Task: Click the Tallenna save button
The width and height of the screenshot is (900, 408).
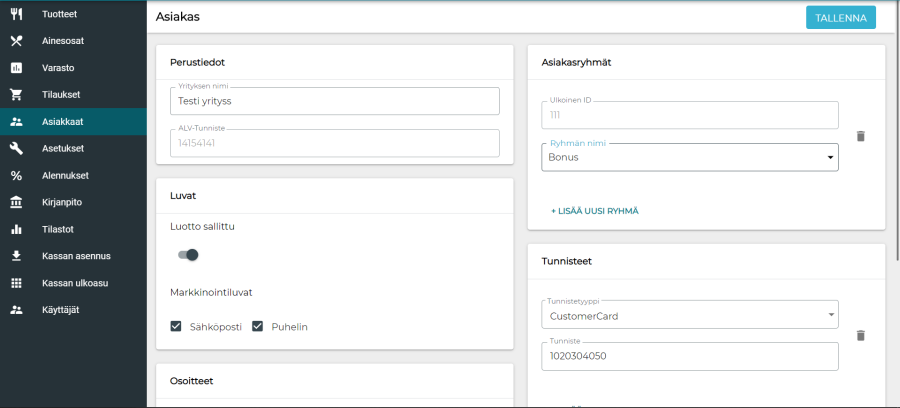Action: tap(840, 17)
